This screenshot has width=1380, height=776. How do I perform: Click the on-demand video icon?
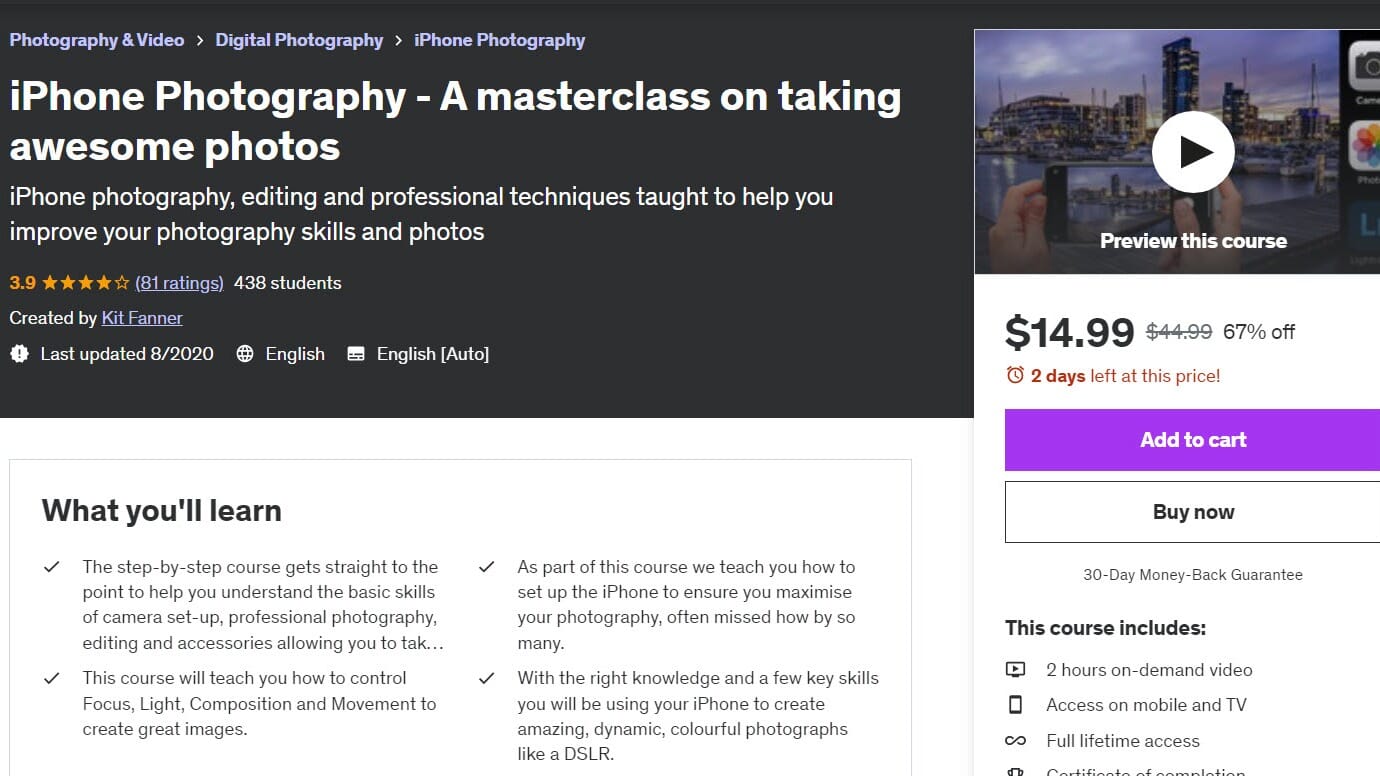pos(1015,669)
